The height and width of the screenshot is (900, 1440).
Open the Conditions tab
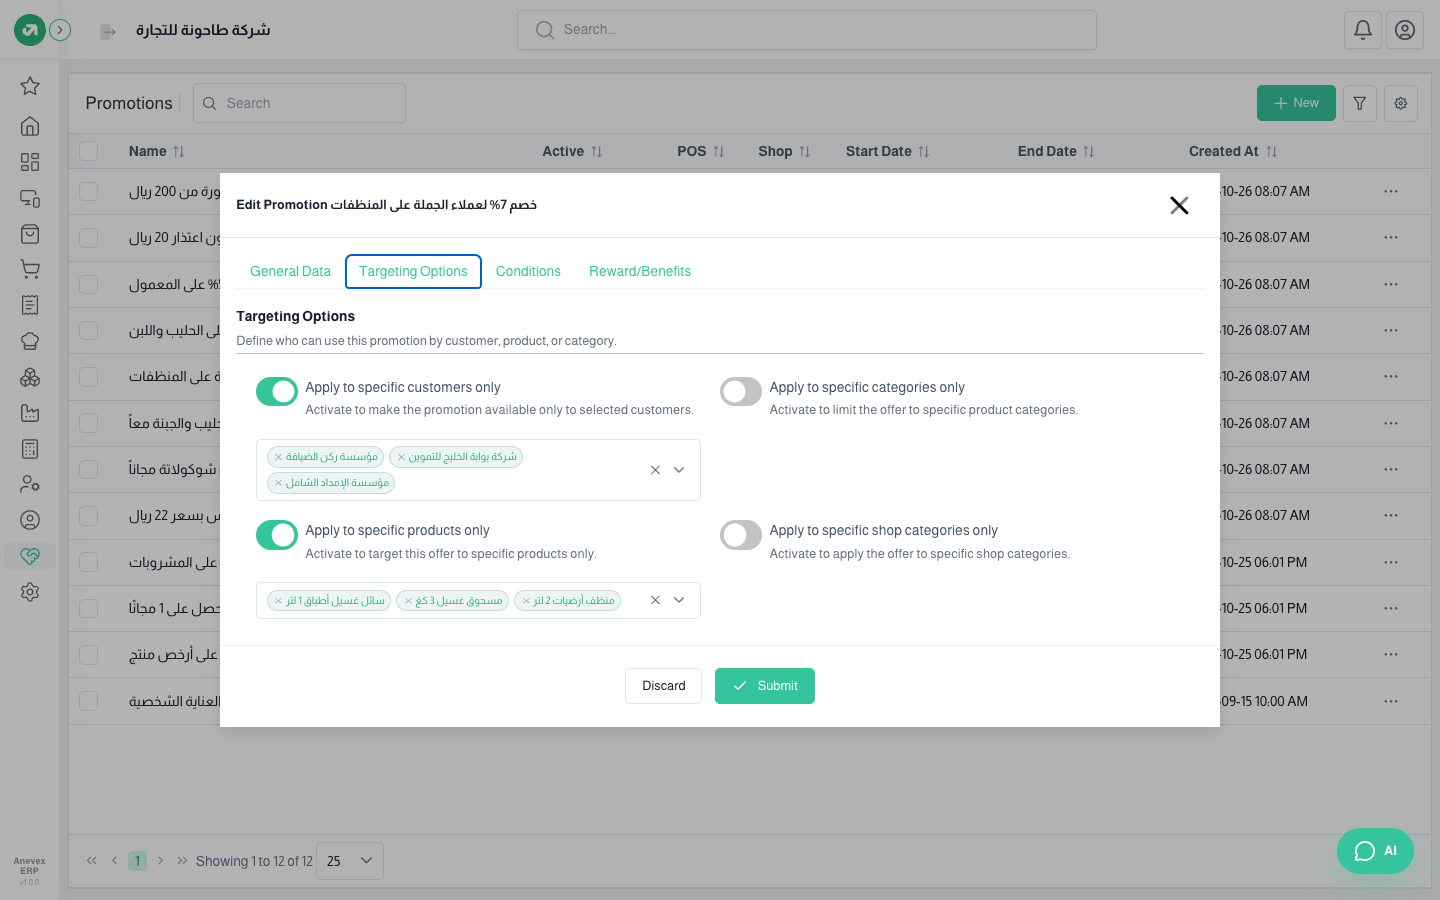click(x=528, y=271)
